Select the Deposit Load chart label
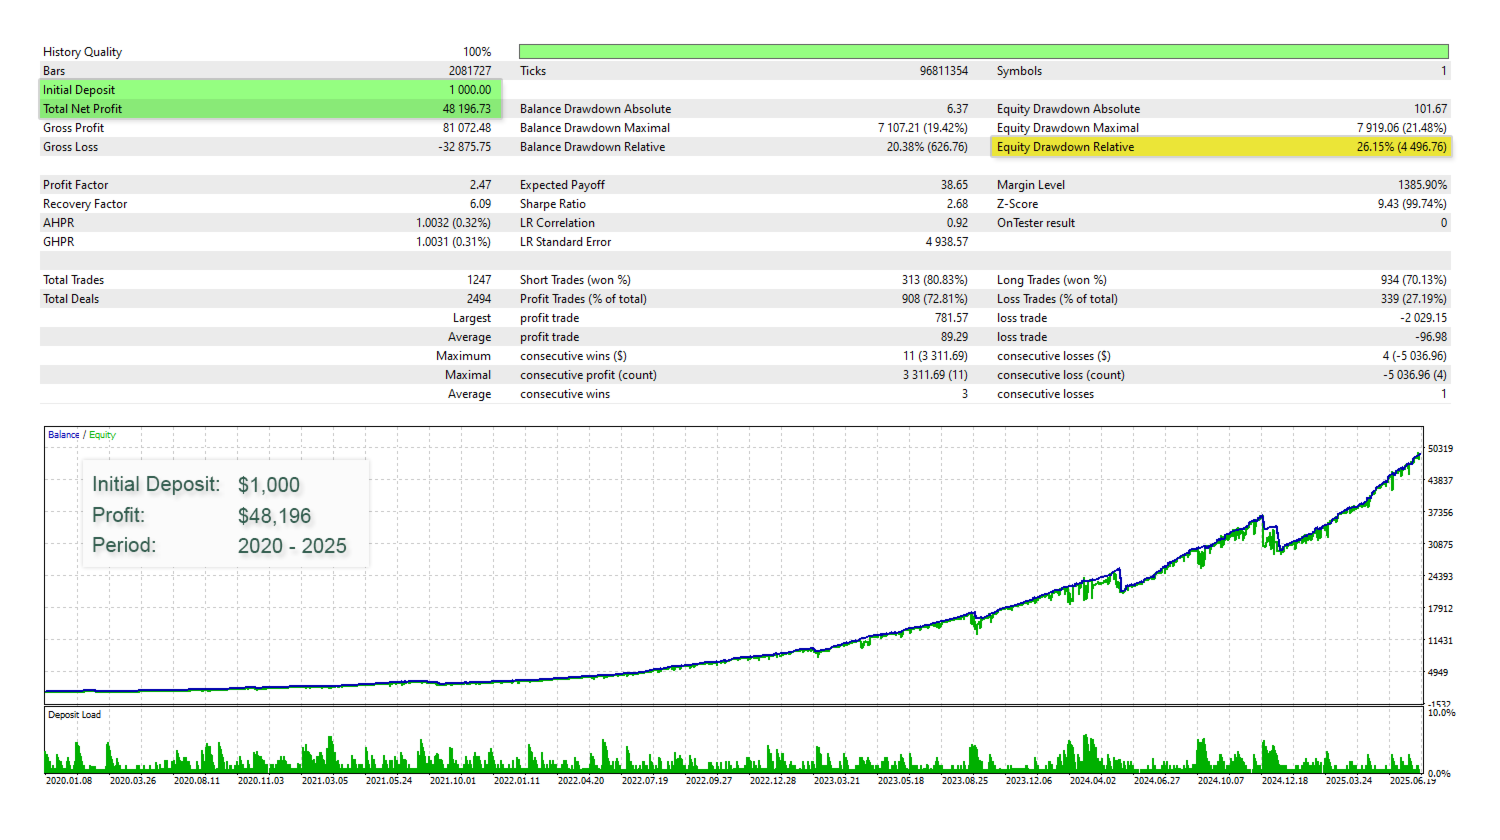Image resolution: width=1500 pixels, height=840 pixels. point(75,715)
